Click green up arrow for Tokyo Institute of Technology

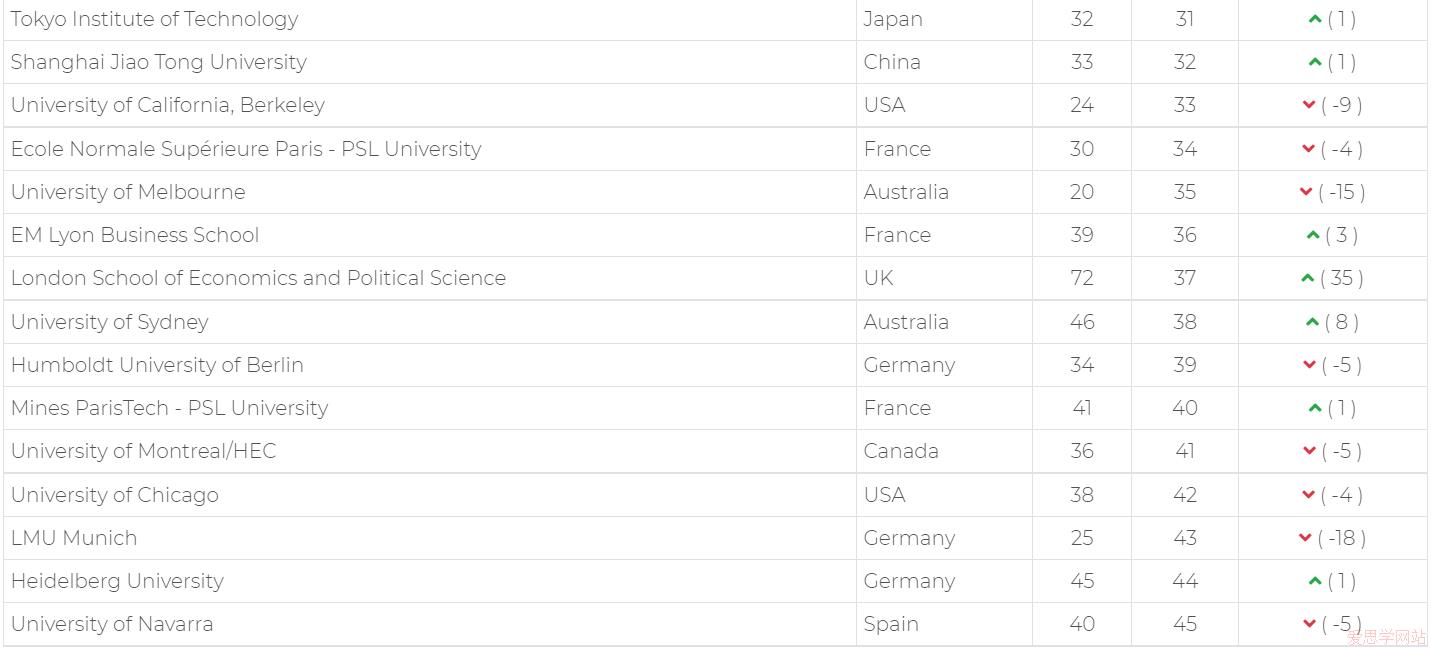[1314, 19]
